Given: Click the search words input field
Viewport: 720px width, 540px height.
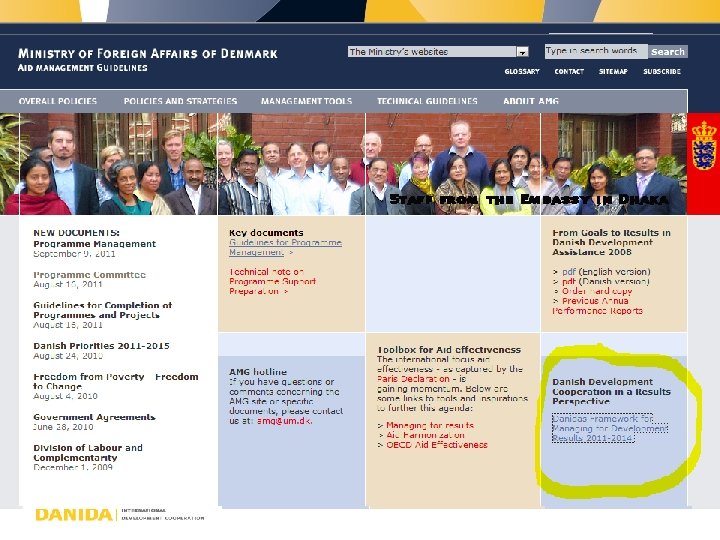Looking at the screenshot, I should coord(596,51).
